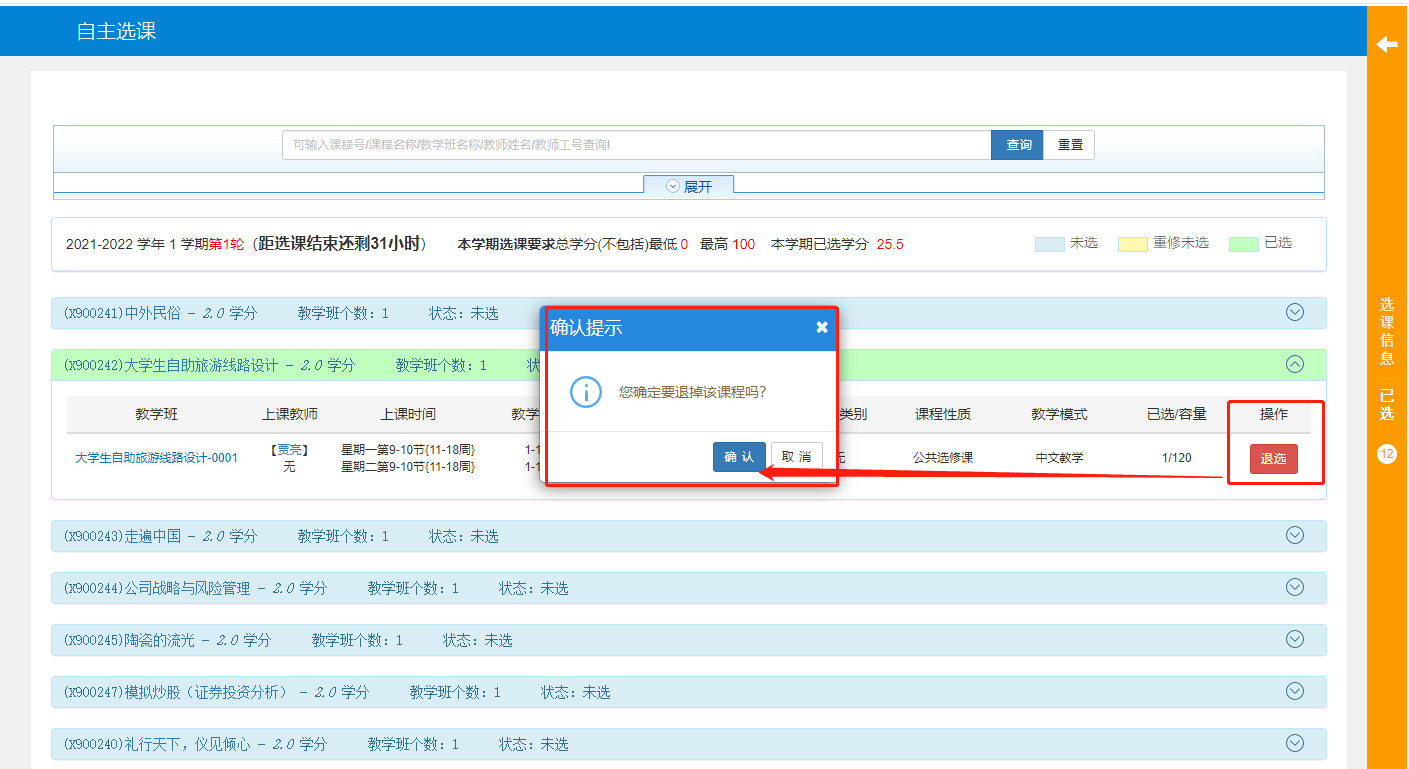Expand the 陶瓷的流光 course chevron
The height and width of the screenshot is (769, 1409).
pos(1294,639)
